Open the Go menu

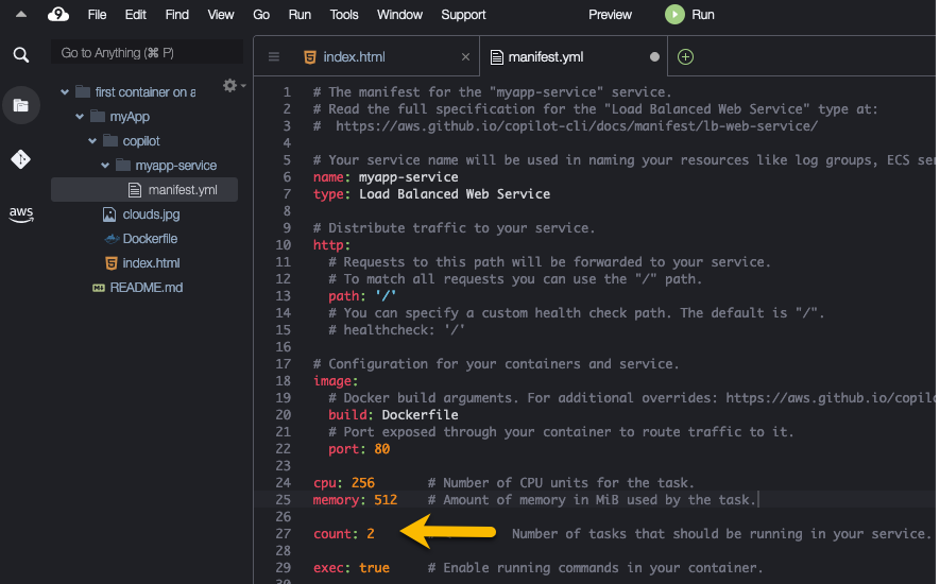click(261, 14)
